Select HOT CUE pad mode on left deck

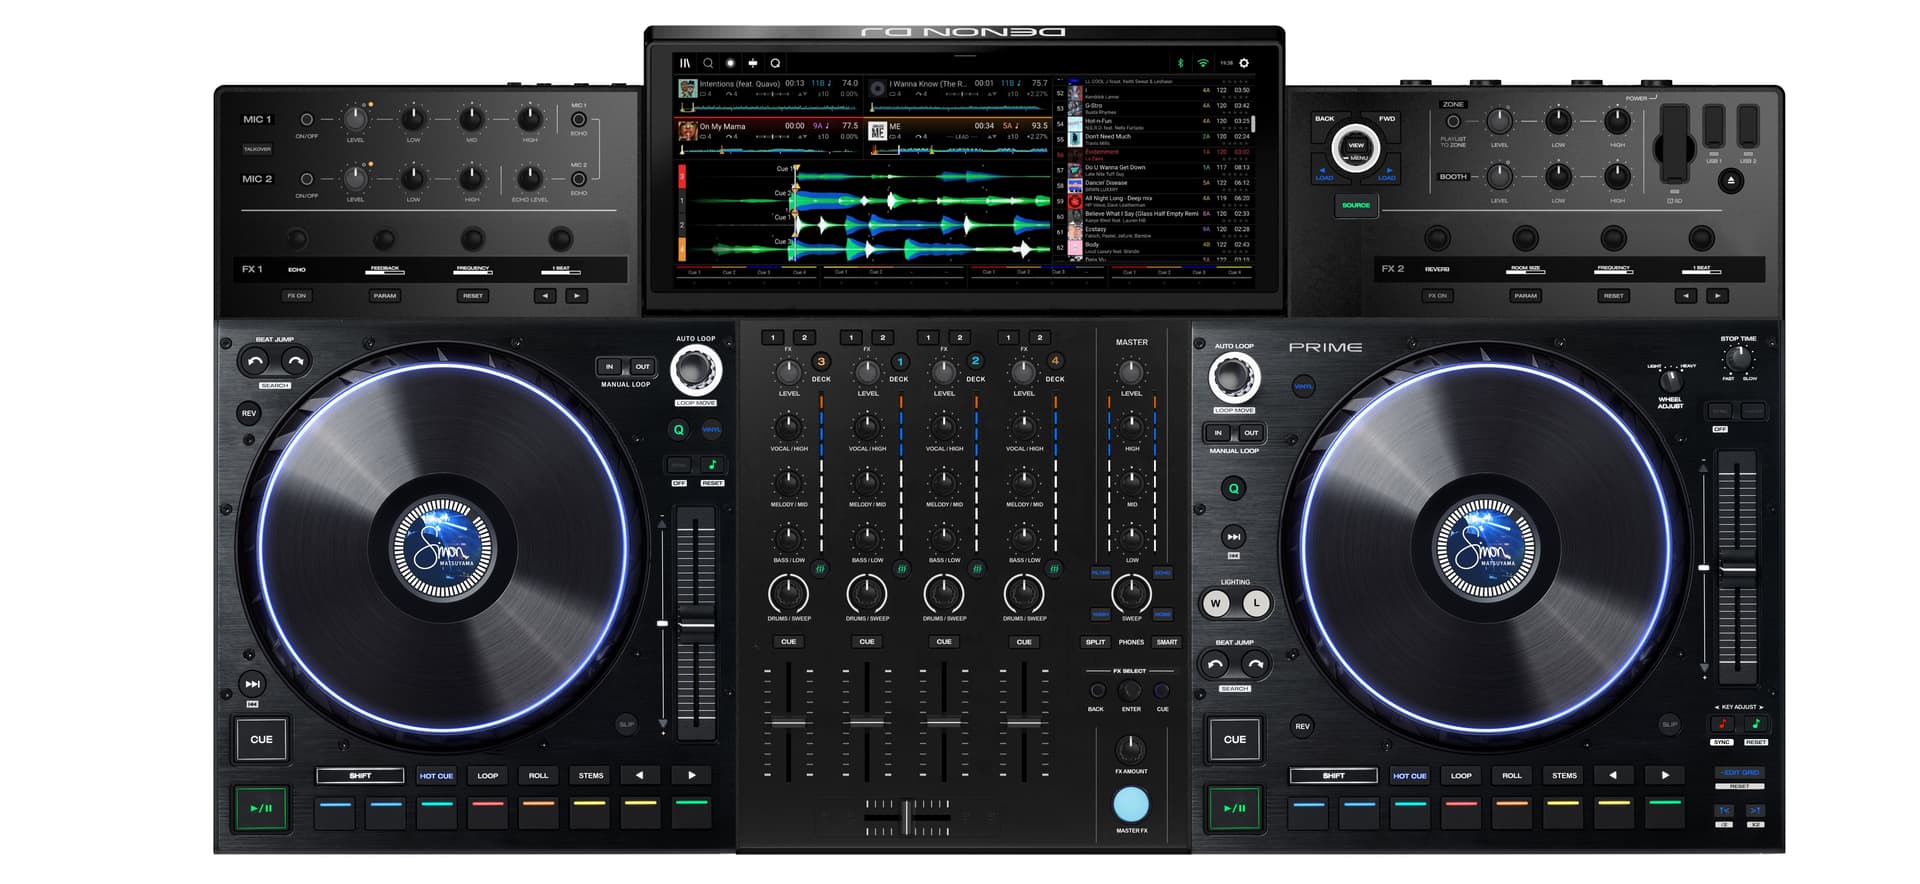click(436, 775)
